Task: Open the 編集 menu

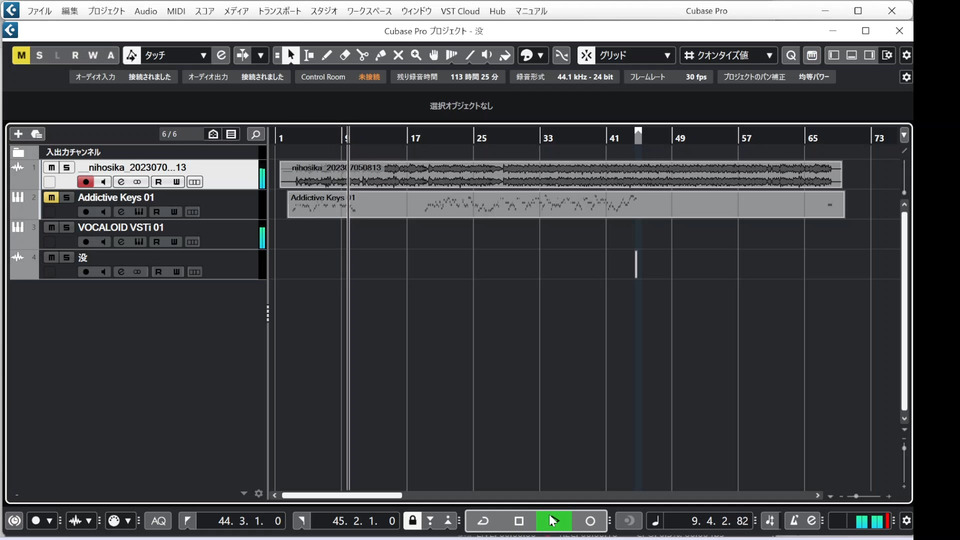Action: [x=70, y=11]
